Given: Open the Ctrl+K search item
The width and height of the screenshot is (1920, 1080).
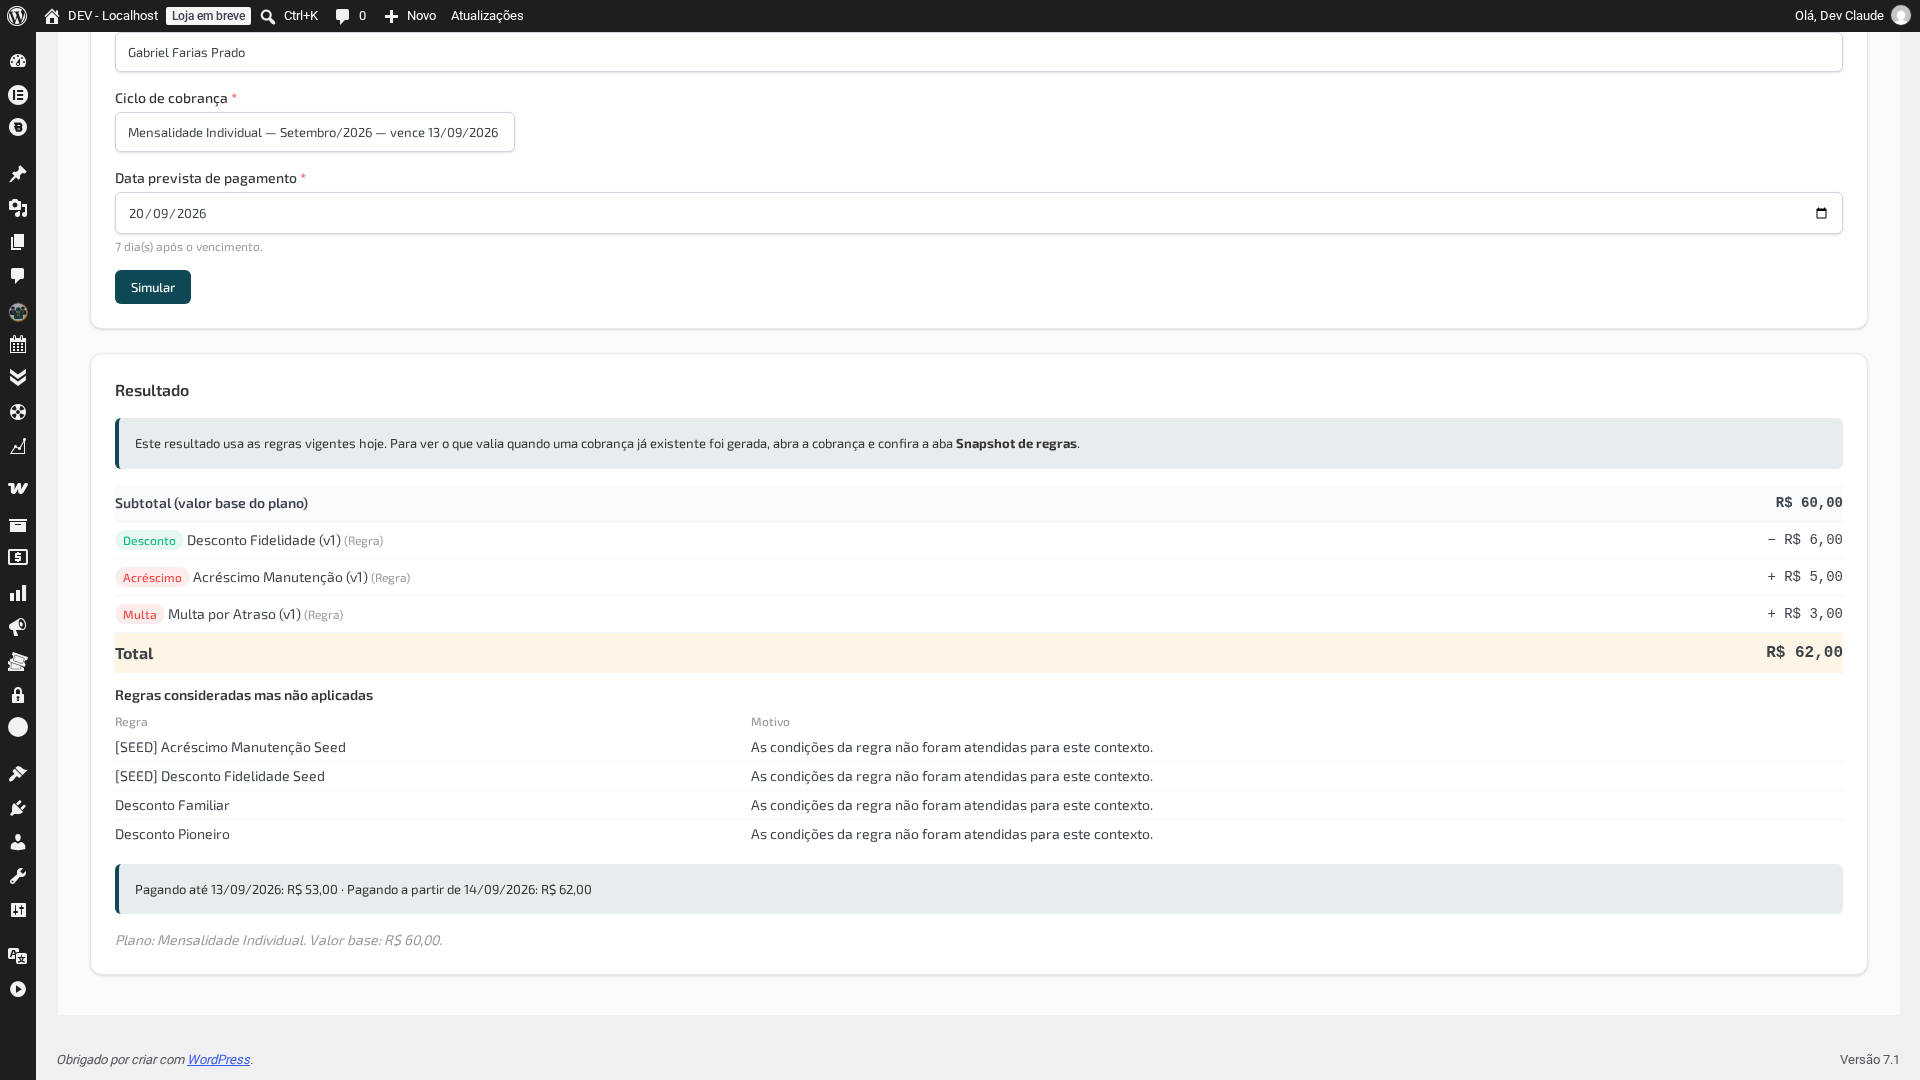Looking at the screenshot, I should click(289, 16).
